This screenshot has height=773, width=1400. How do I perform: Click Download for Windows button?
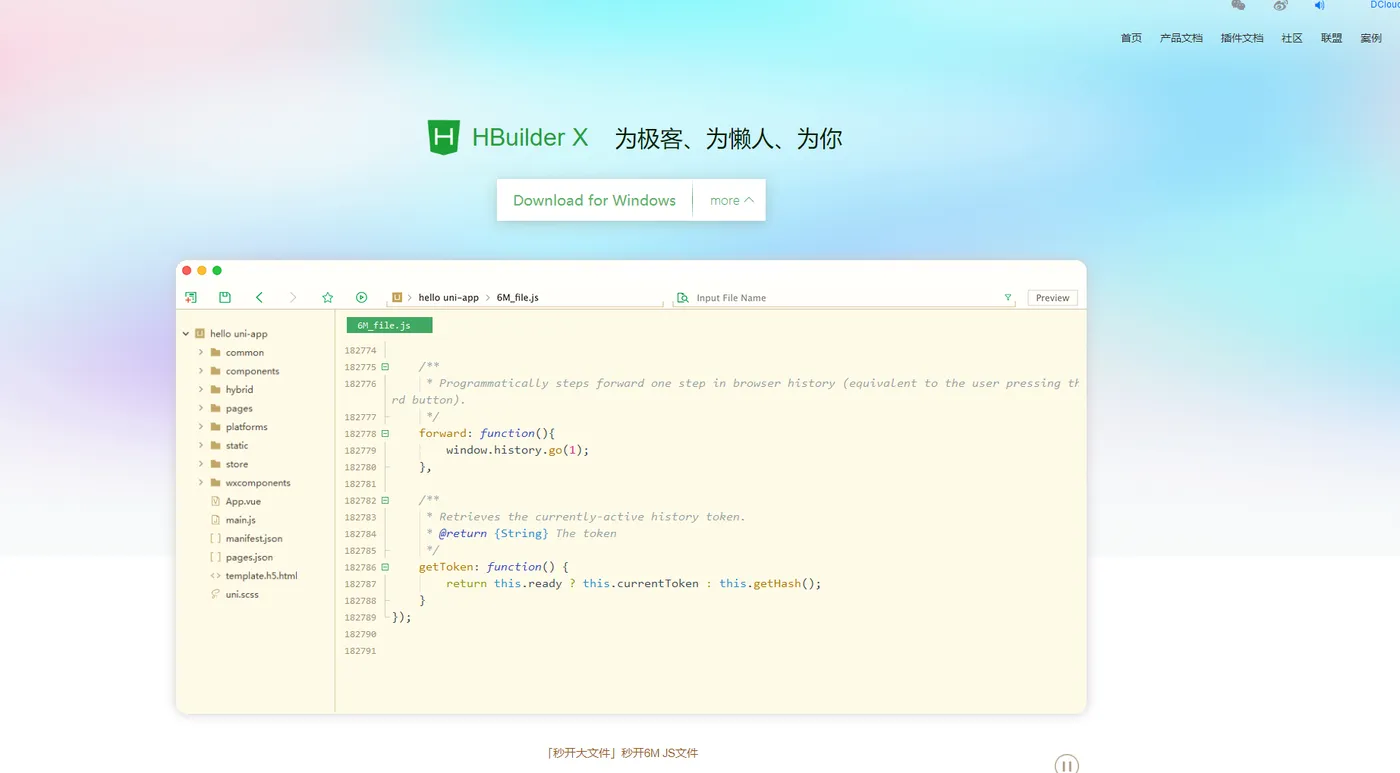594,200
